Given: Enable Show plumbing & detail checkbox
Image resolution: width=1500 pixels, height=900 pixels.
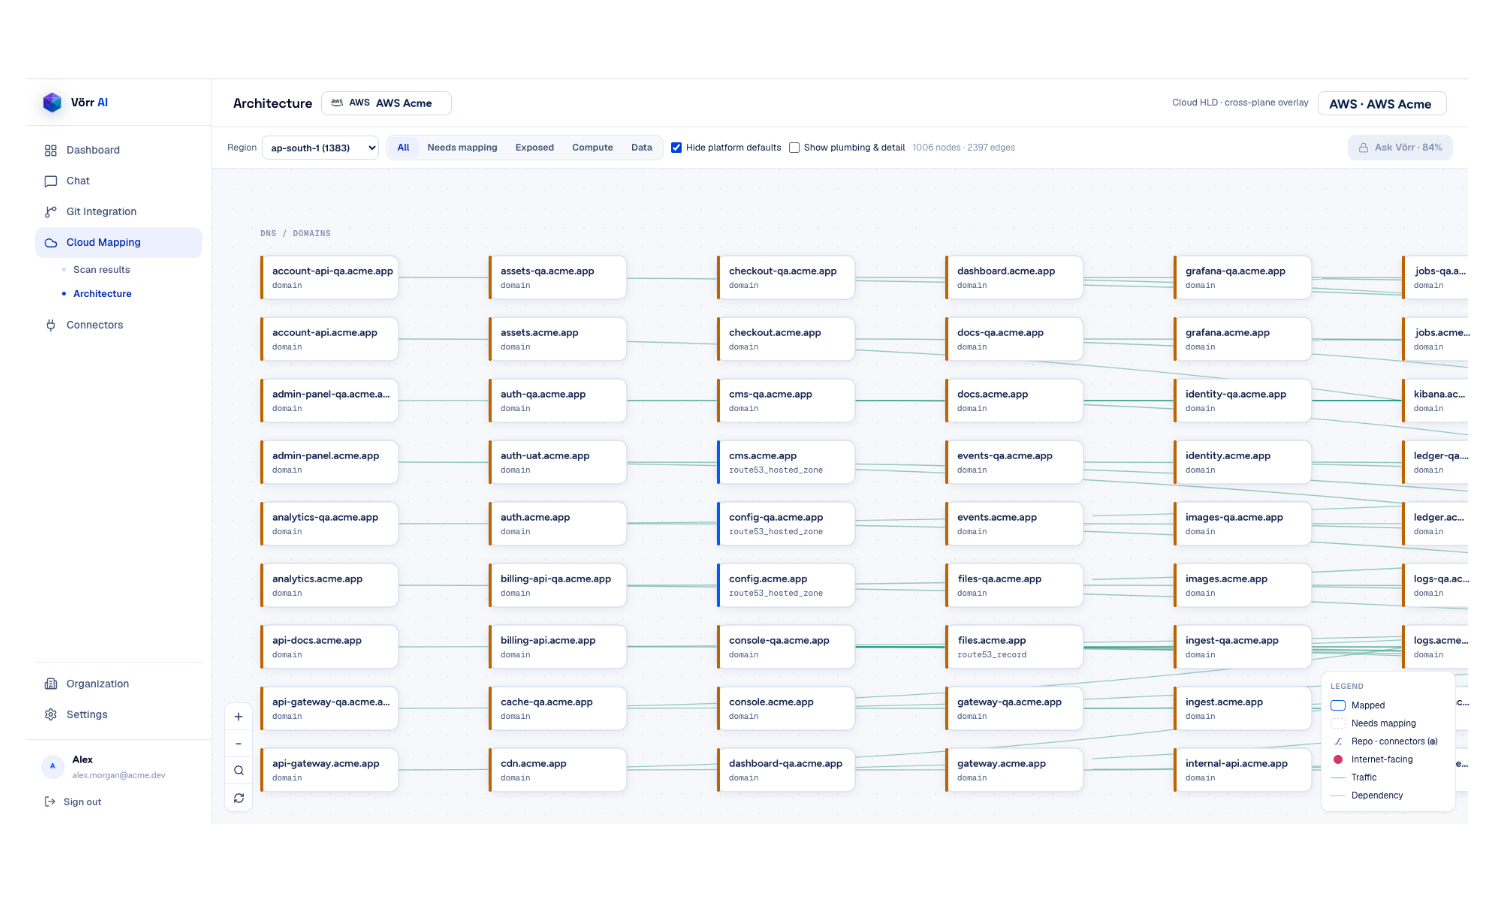Looking at the screenshot, I should [795, 148].
